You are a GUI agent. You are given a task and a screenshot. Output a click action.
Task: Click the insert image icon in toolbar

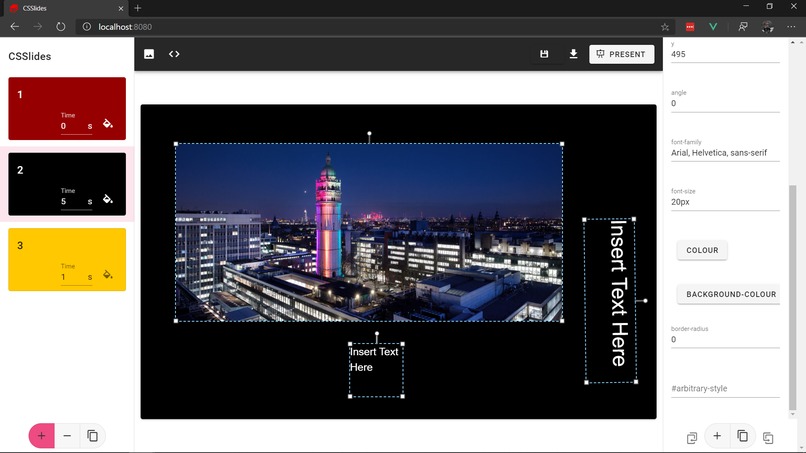[149, 54]
